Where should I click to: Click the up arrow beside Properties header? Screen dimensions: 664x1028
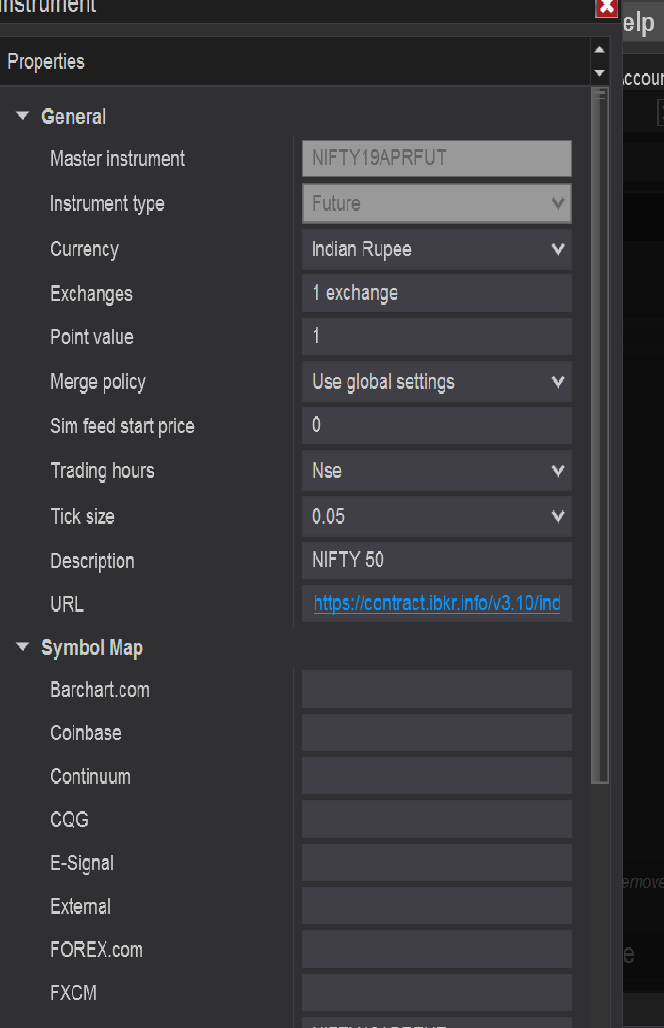(600, 49)
